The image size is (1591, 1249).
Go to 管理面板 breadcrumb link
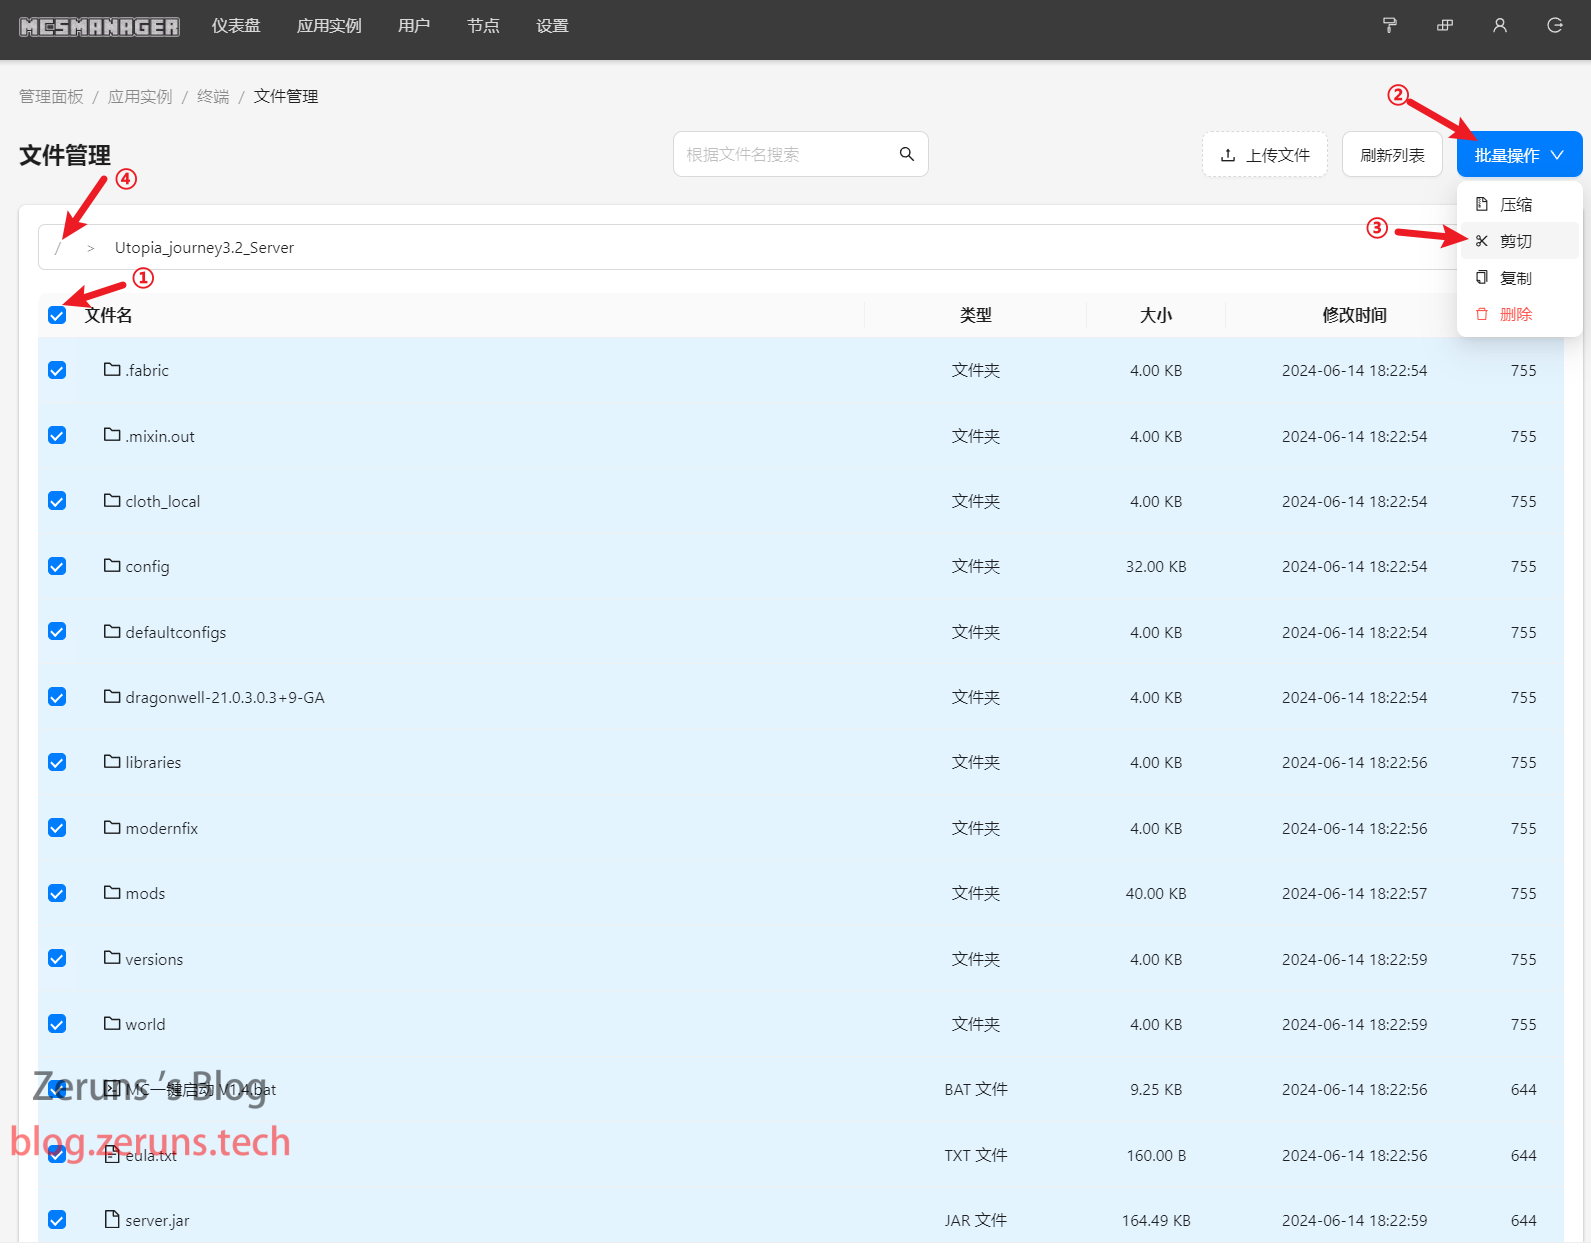pos(51,96)
